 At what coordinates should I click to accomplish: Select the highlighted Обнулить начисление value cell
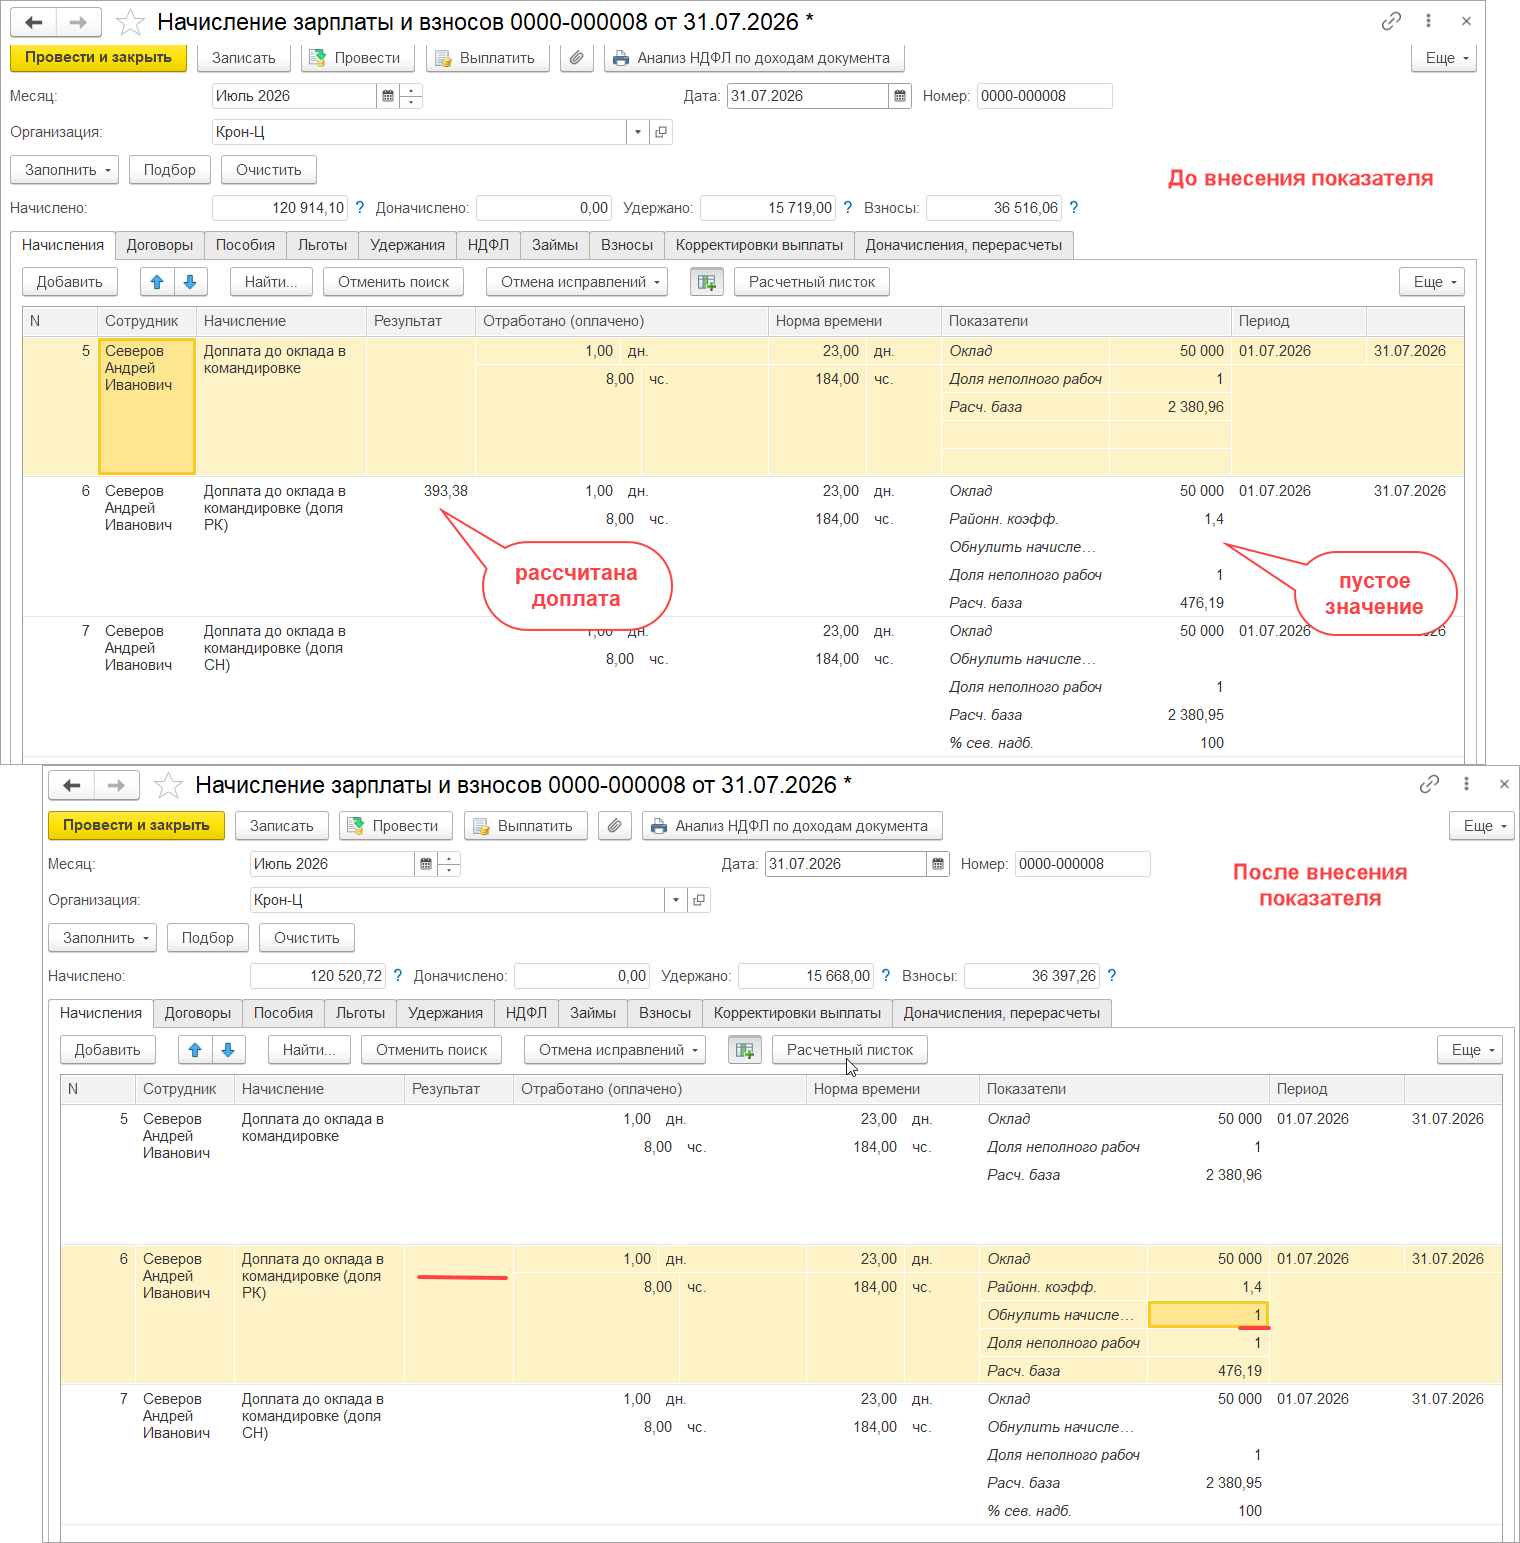(1208, 1315)
